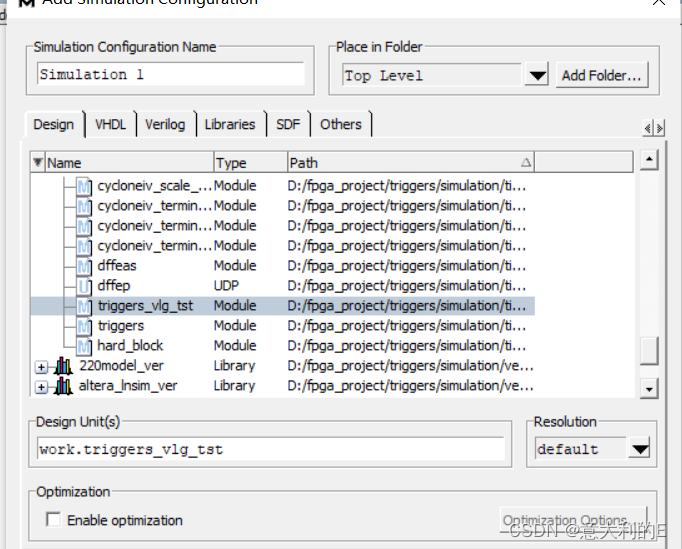Click module icon of hard_block row
The height and width of the screenshot is (549, 682).
click(84, 346)
